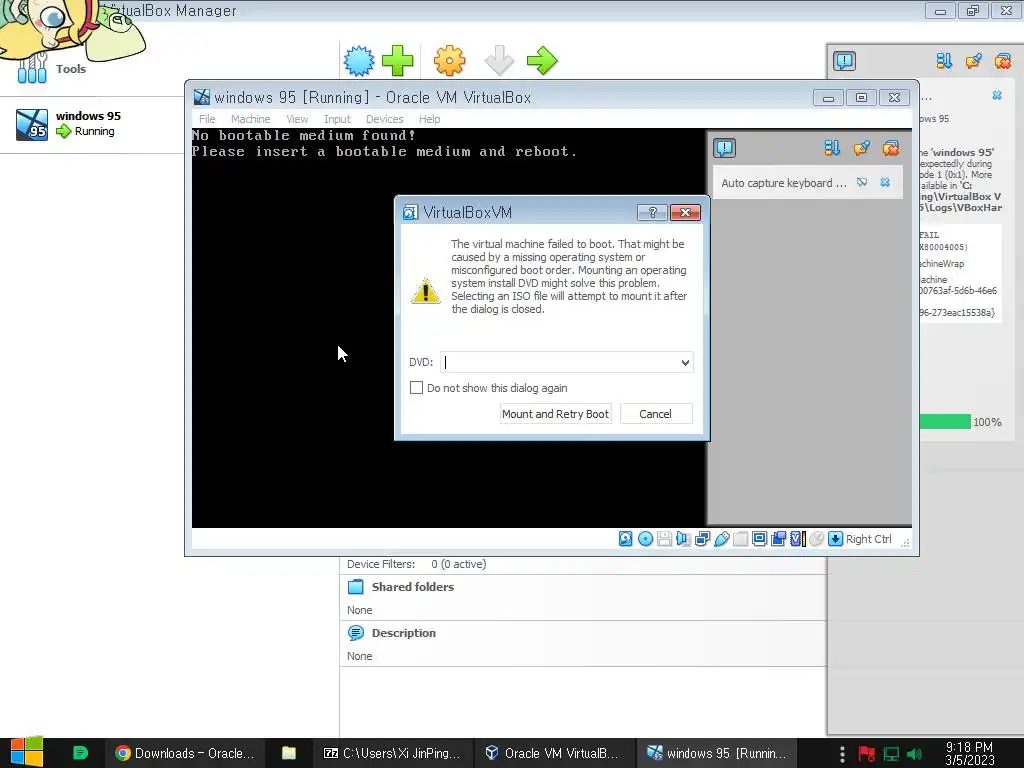
Task: Click the keep-finished notifications icon in VM notification panel
Action: click(861, 148)
